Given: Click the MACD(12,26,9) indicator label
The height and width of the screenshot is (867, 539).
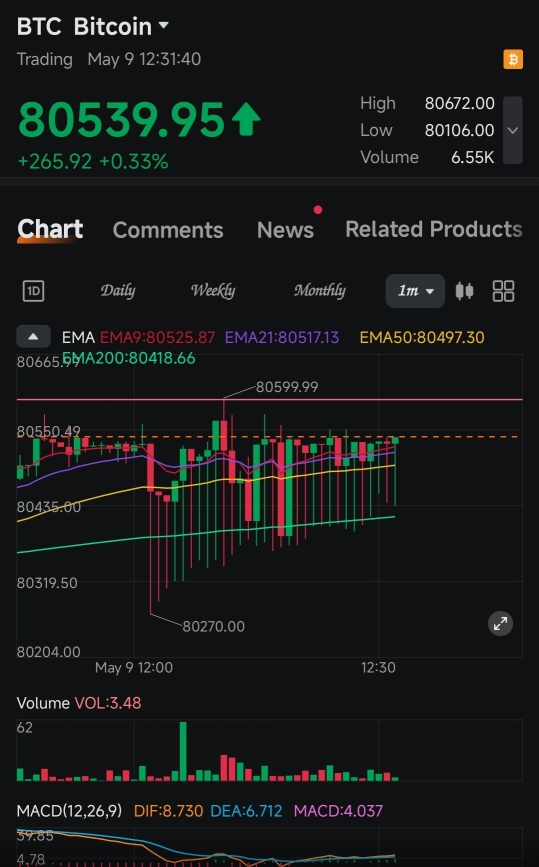Looking at the screenshot, I should click(x=69, y=811).
